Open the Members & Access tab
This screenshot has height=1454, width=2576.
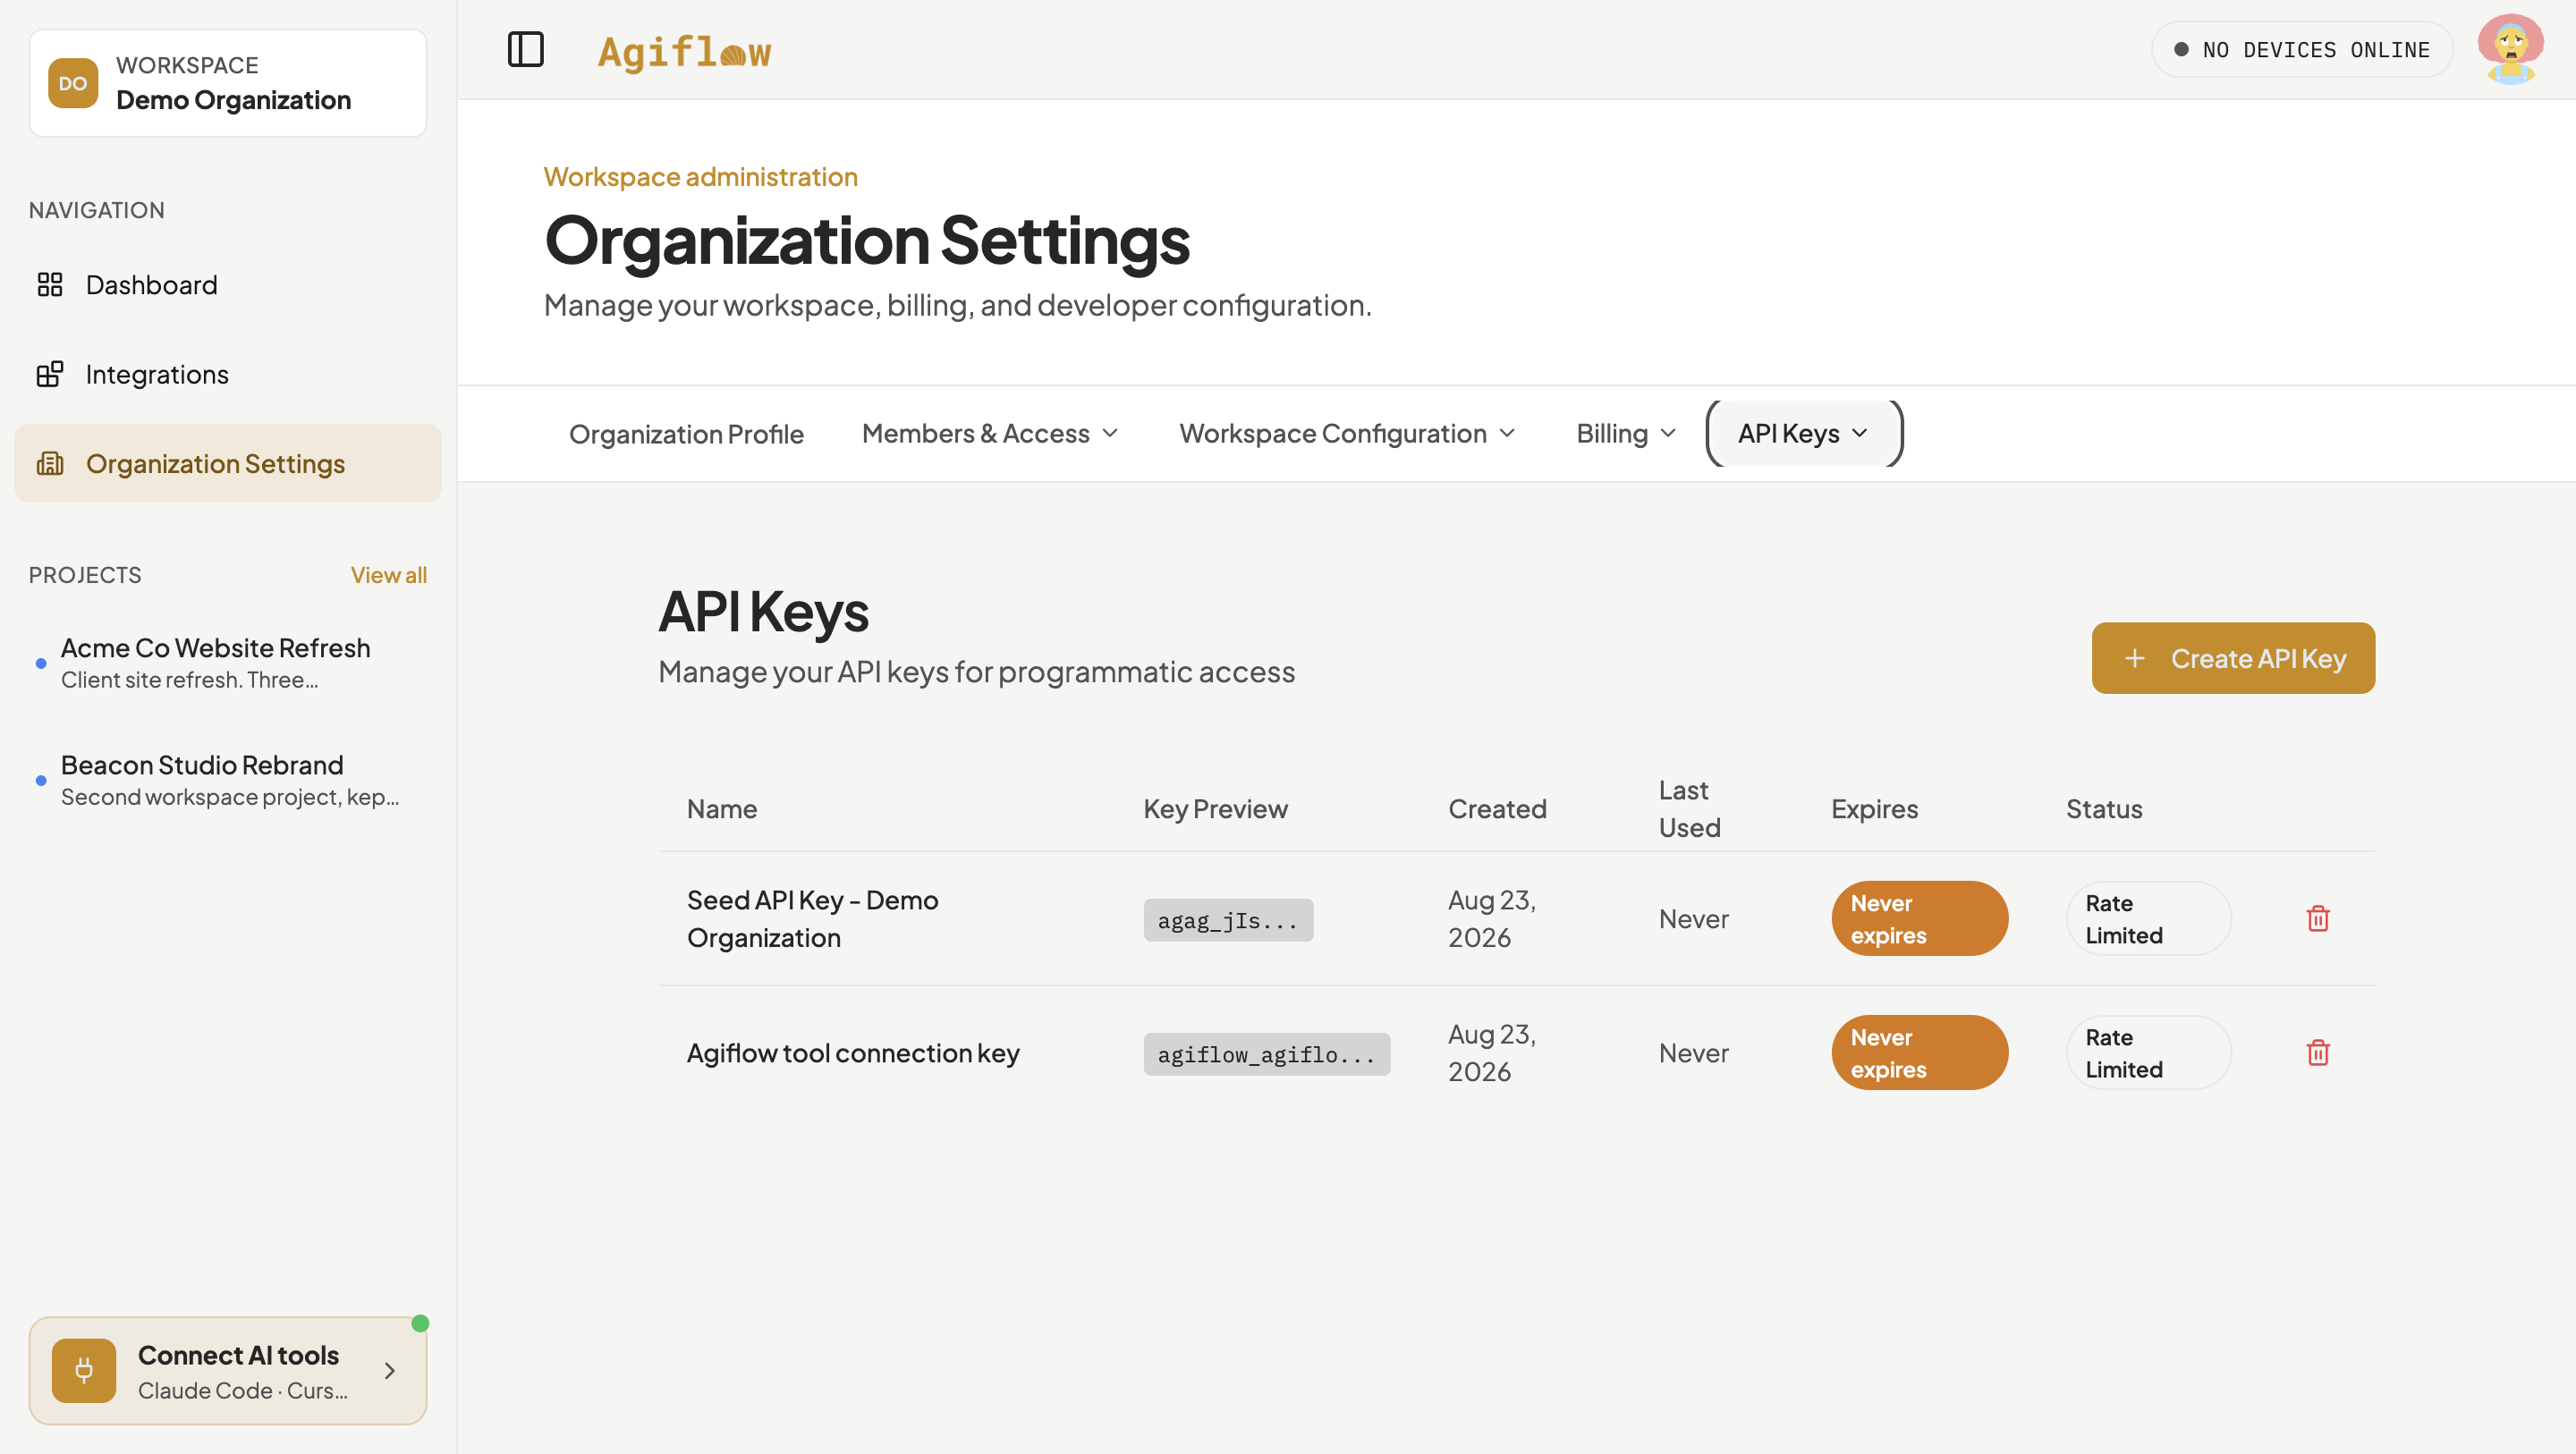[990, 434]
